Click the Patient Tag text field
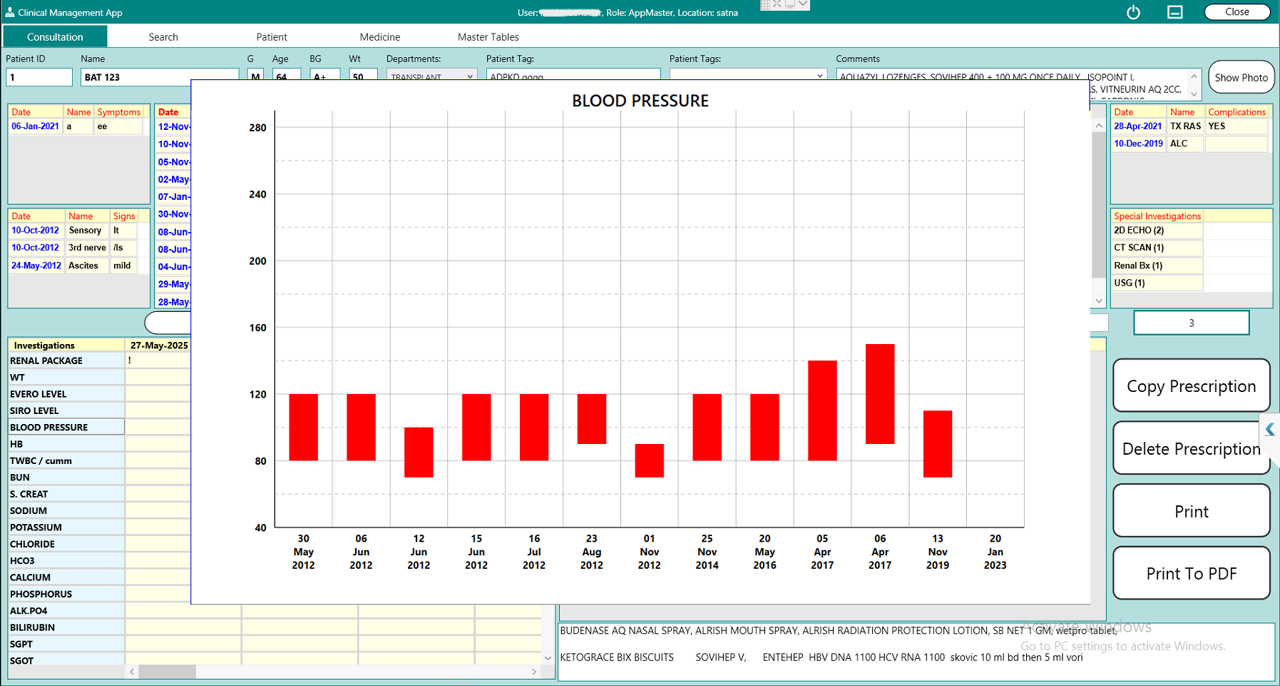This screenshot has width=1280, height=686. coord(573,76)
